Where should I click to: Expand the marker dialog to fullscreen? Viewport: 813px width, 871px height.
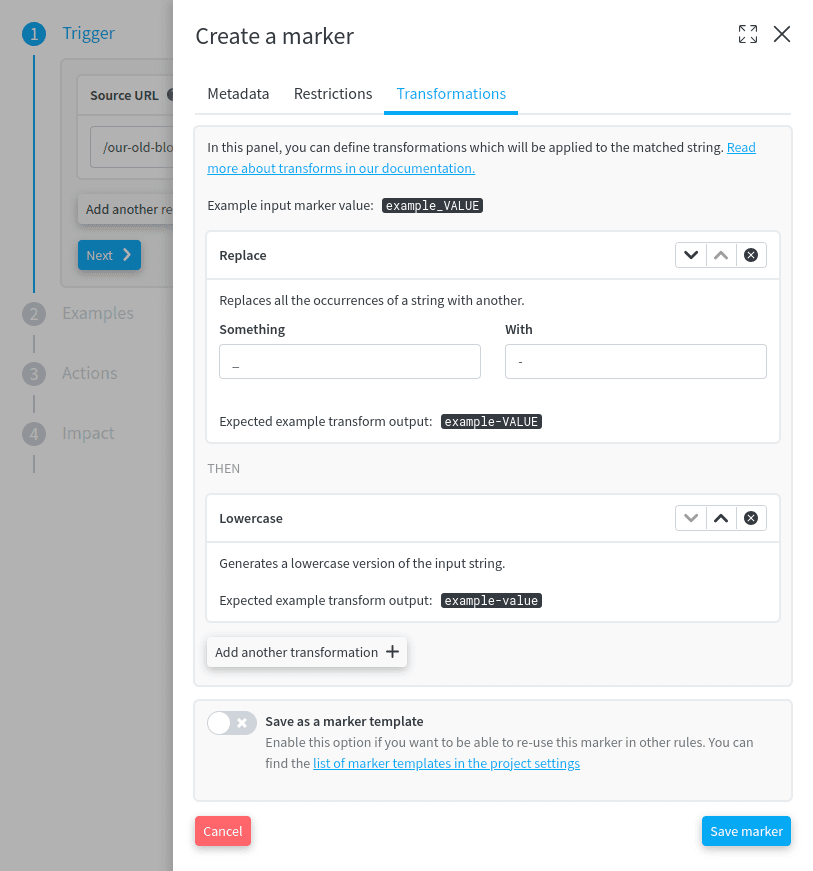pyautogui.click(x=747, y=35)
